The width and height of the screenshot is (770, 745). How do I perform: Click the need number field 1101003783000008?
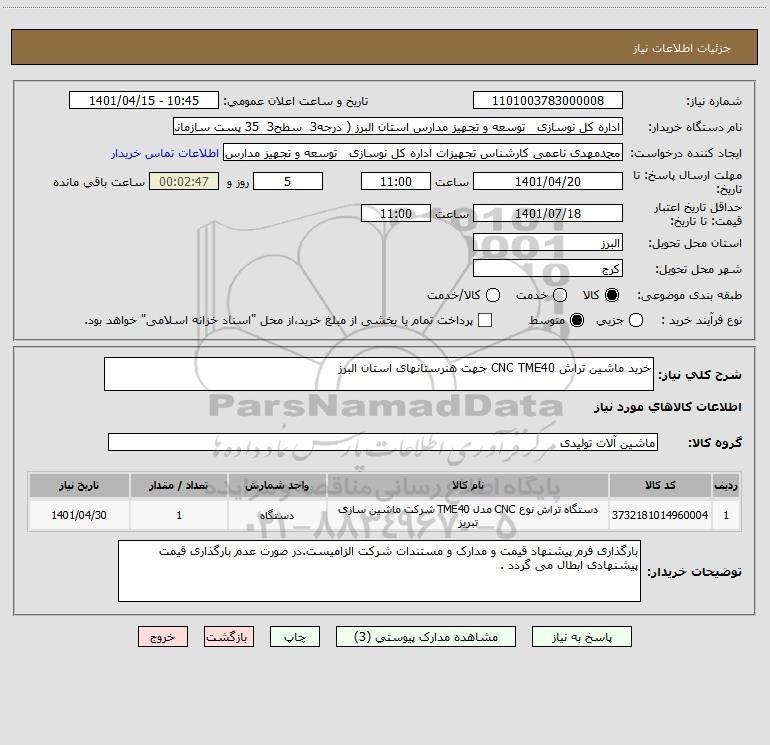(x=548, y=101)
